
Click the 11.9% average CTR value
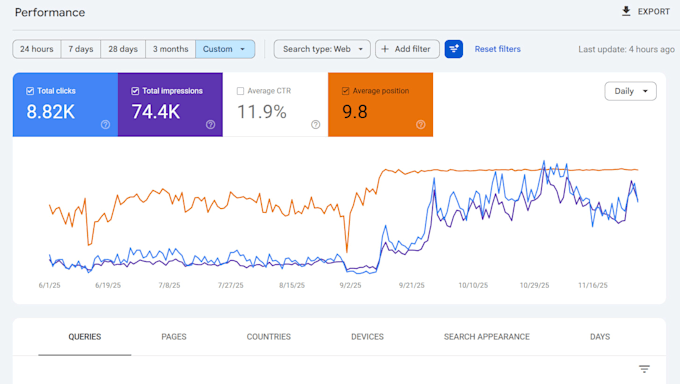[x=262, y=112]
